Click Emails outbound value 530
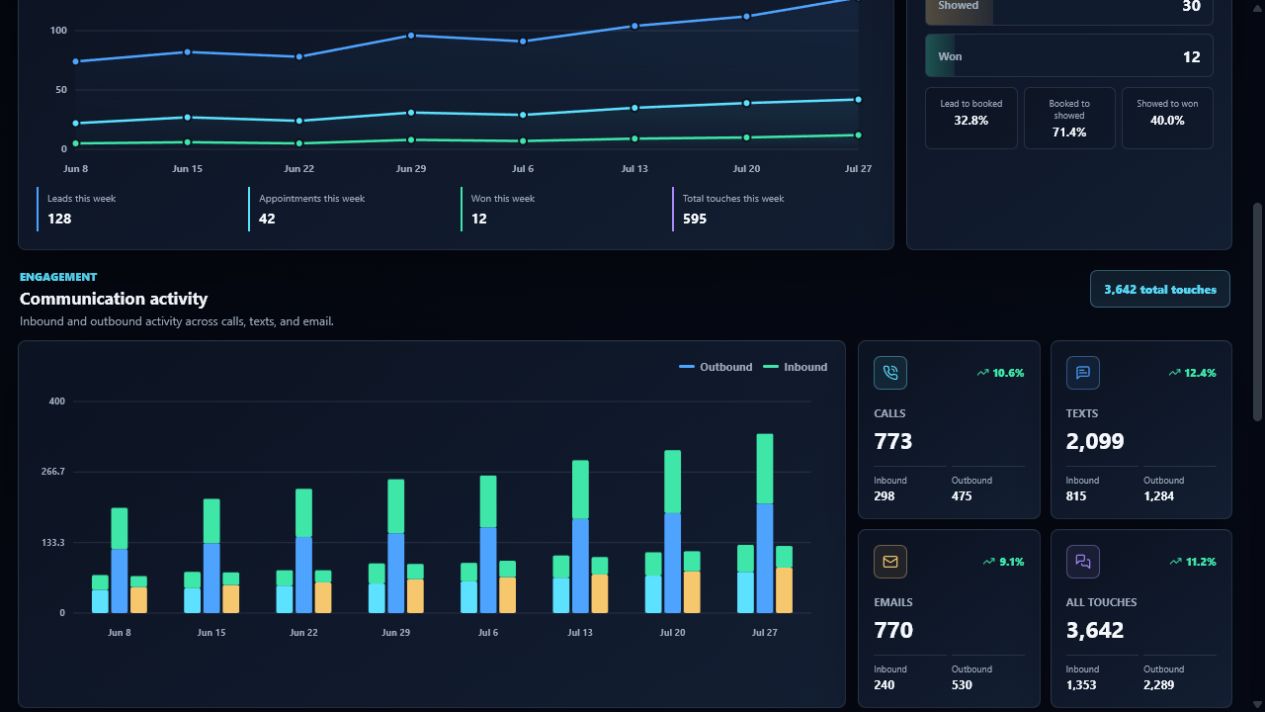1265x712 pixels. 961,685
